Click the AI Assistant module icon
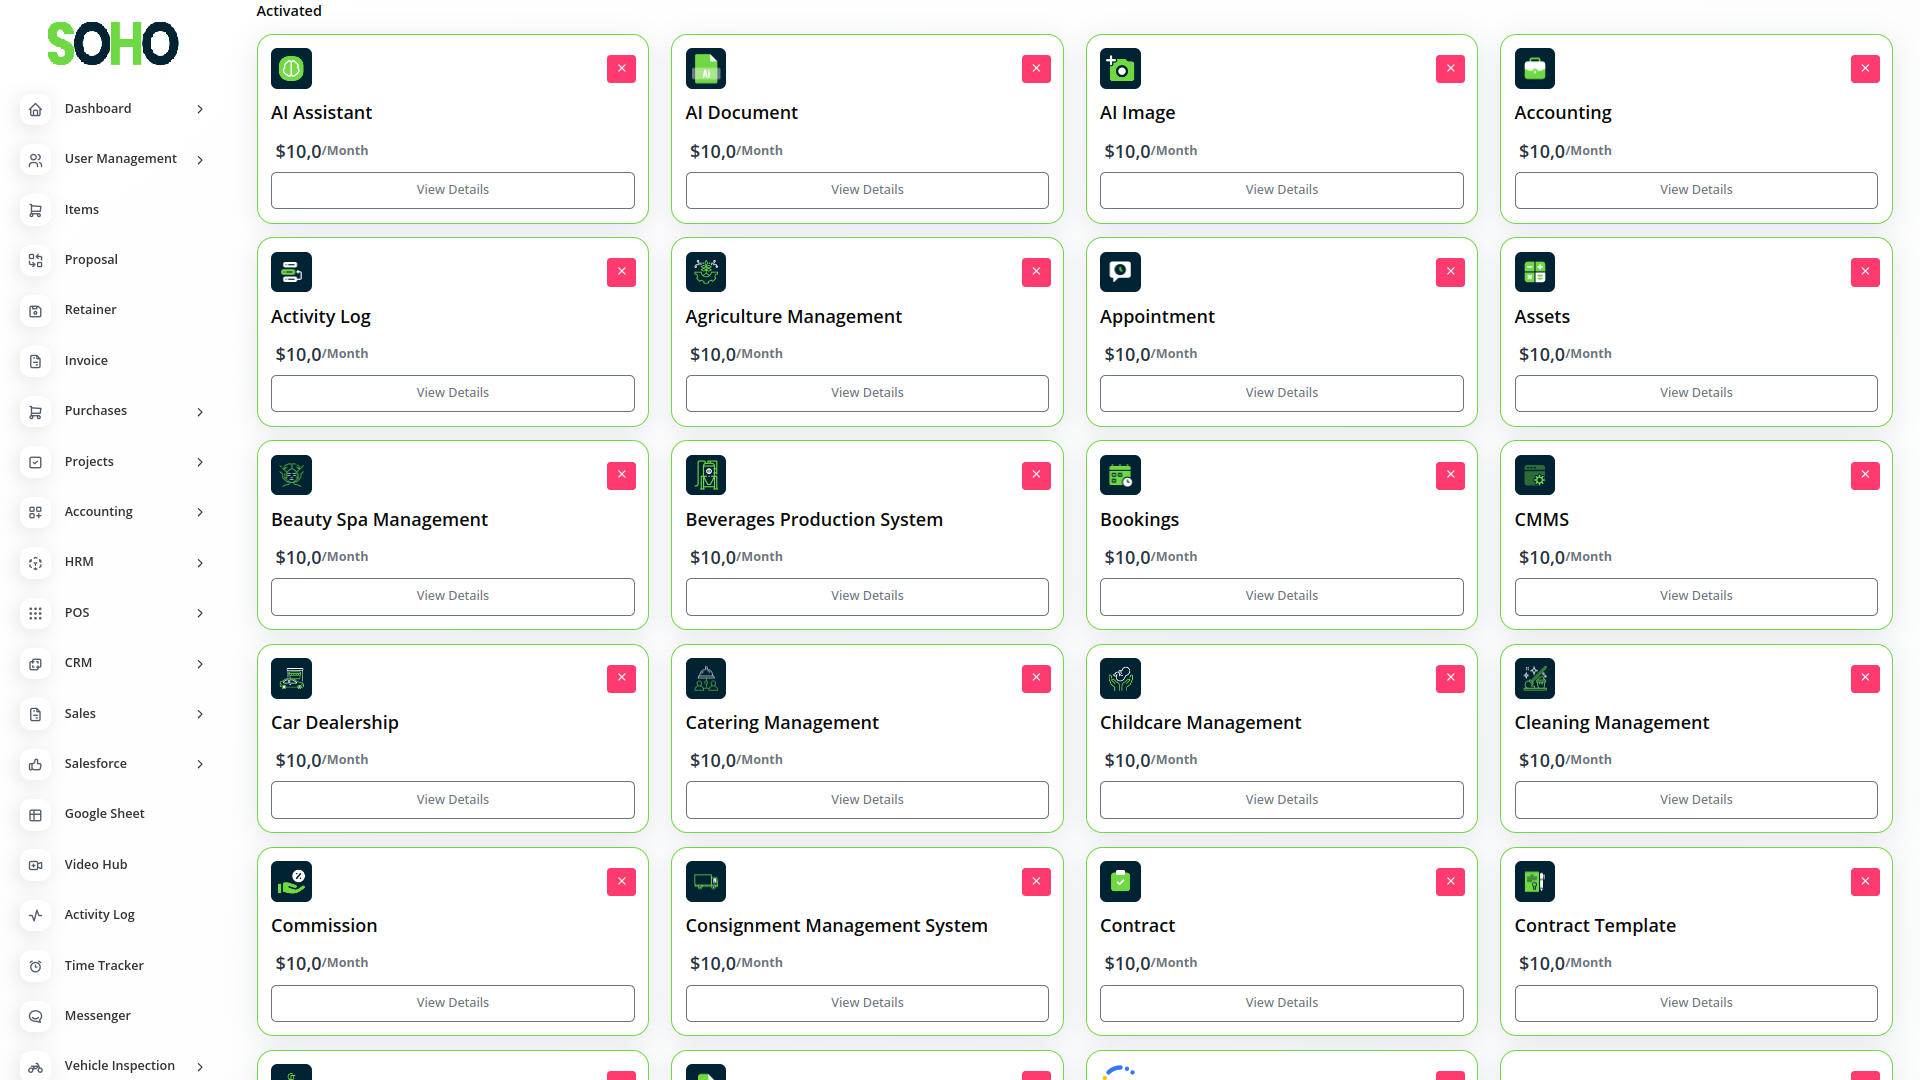1920x1080 pixels. [291, 69]
